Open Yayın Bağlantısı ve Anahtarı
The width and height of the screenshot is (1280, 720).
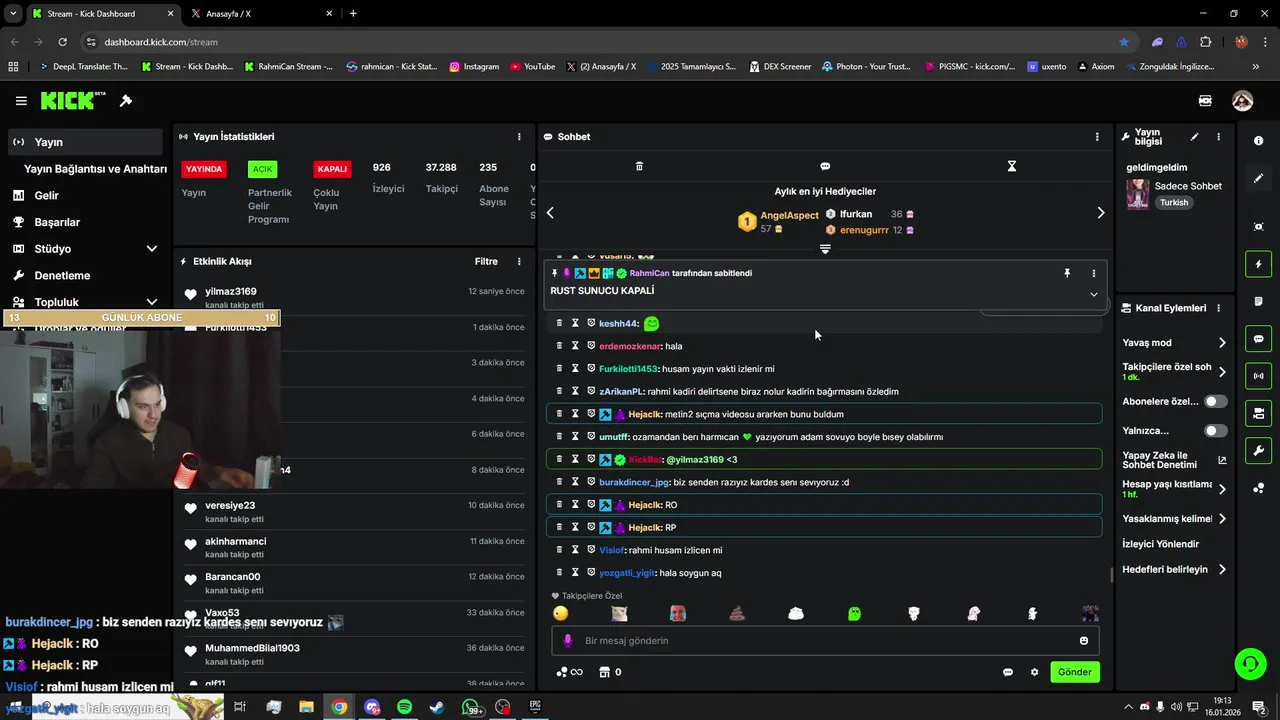(x=95, y=169)
